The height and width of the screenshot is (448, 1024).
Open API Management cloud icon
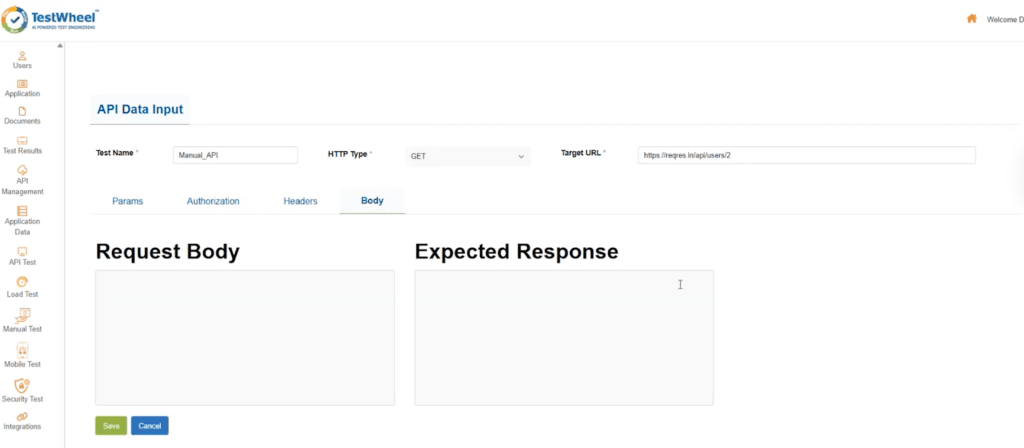[22, 169]
